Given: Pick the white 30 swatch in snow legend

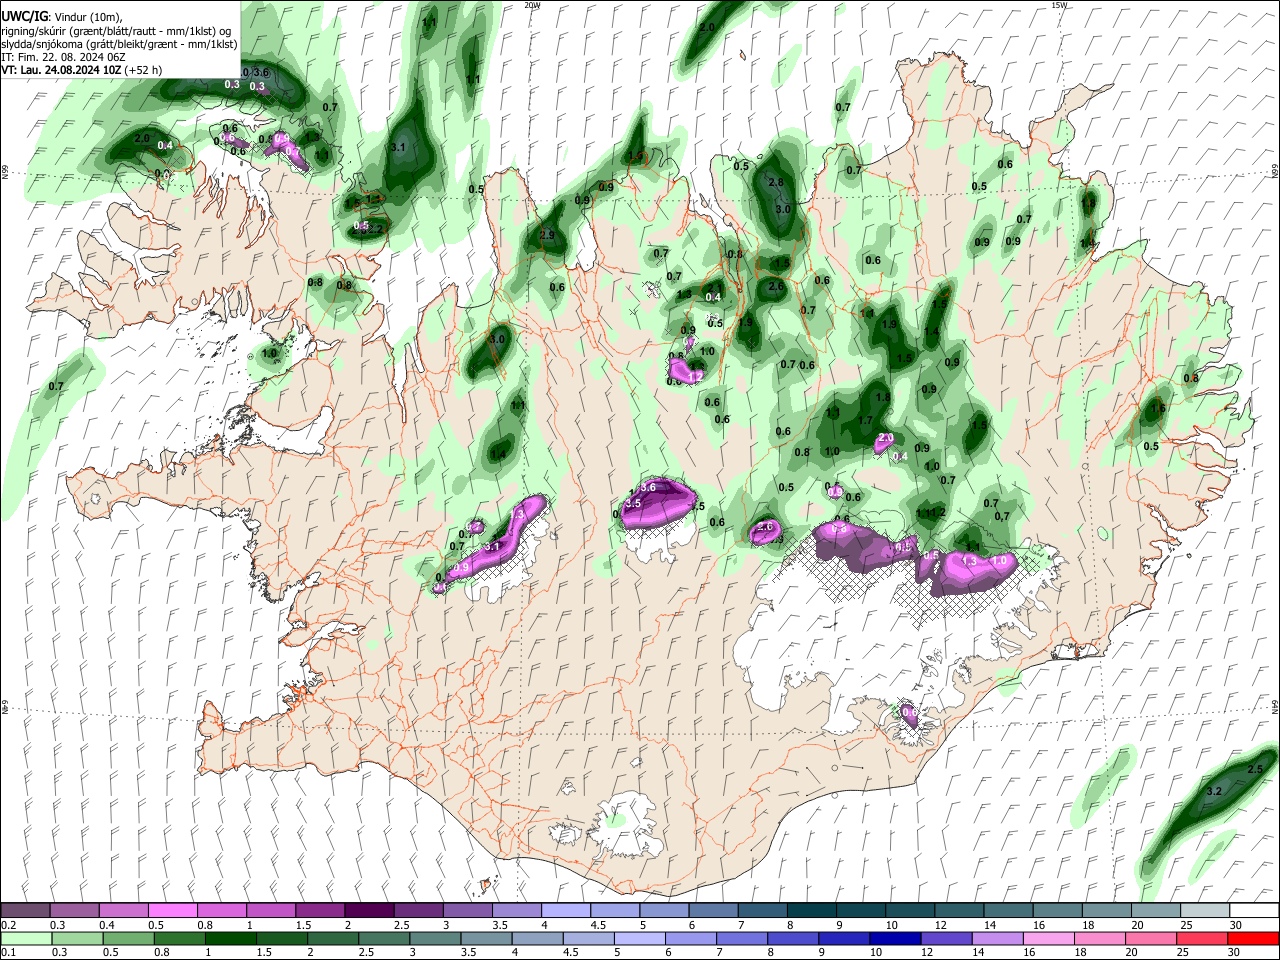Looking at the screenshot, I should click(x=1254, y=911).
